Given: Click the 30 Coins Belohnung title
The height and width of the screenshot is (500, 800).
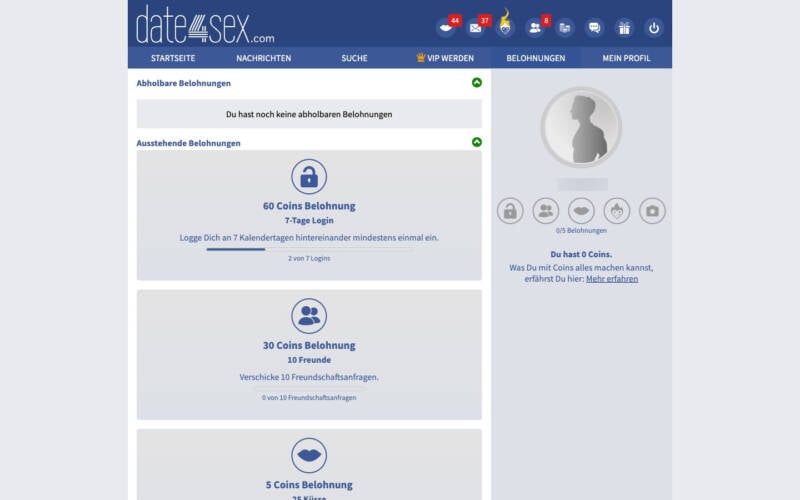Looking at the screenshot, I should (x=309, y=345).
